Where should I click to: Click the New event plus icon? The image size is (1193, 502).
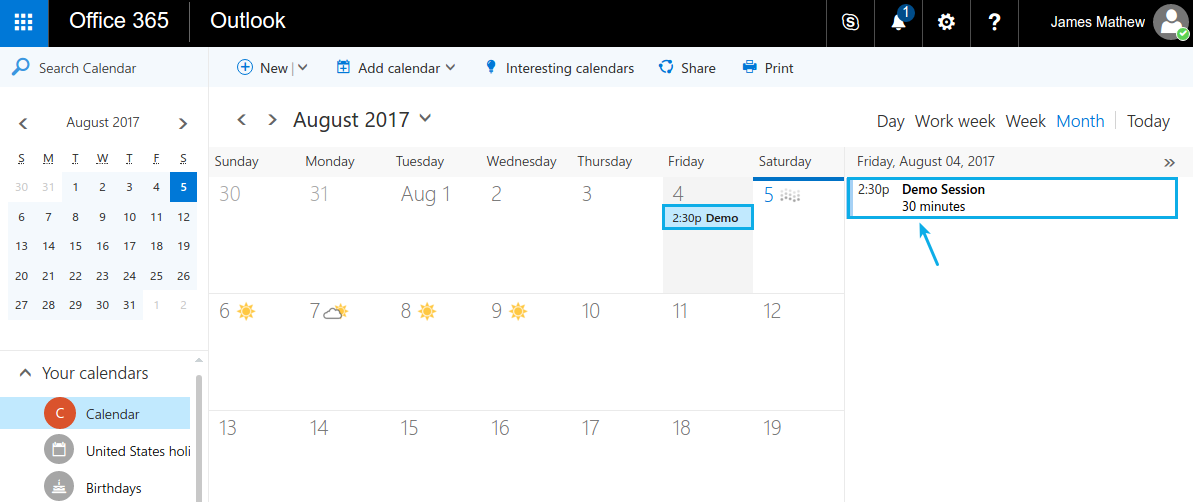click(x=245, y=68)
